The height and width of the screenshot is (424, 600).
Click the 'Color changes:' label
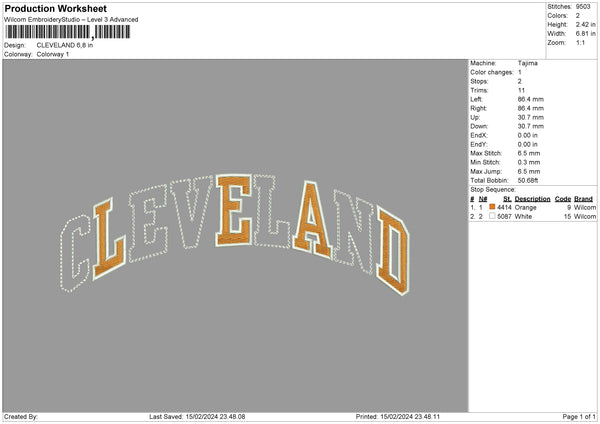[x=492, y=72]
